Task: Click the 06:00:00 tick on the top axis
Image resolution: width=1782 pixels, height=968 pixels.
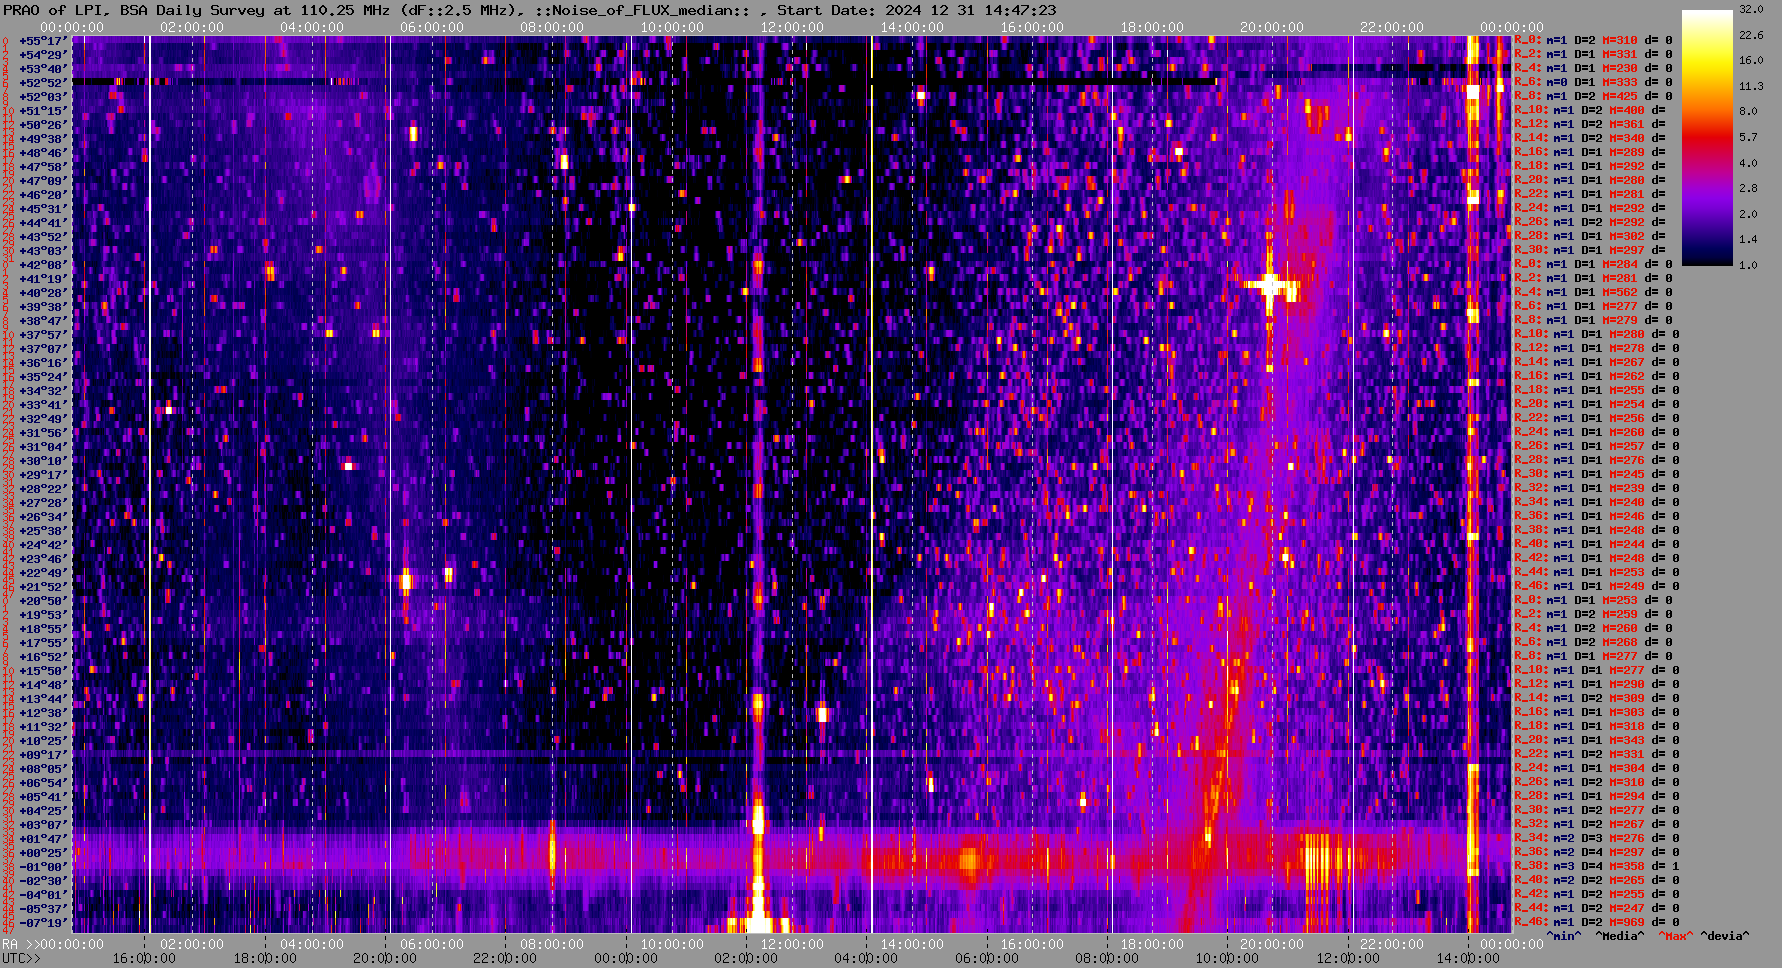Action: click(x=432, y=27)
